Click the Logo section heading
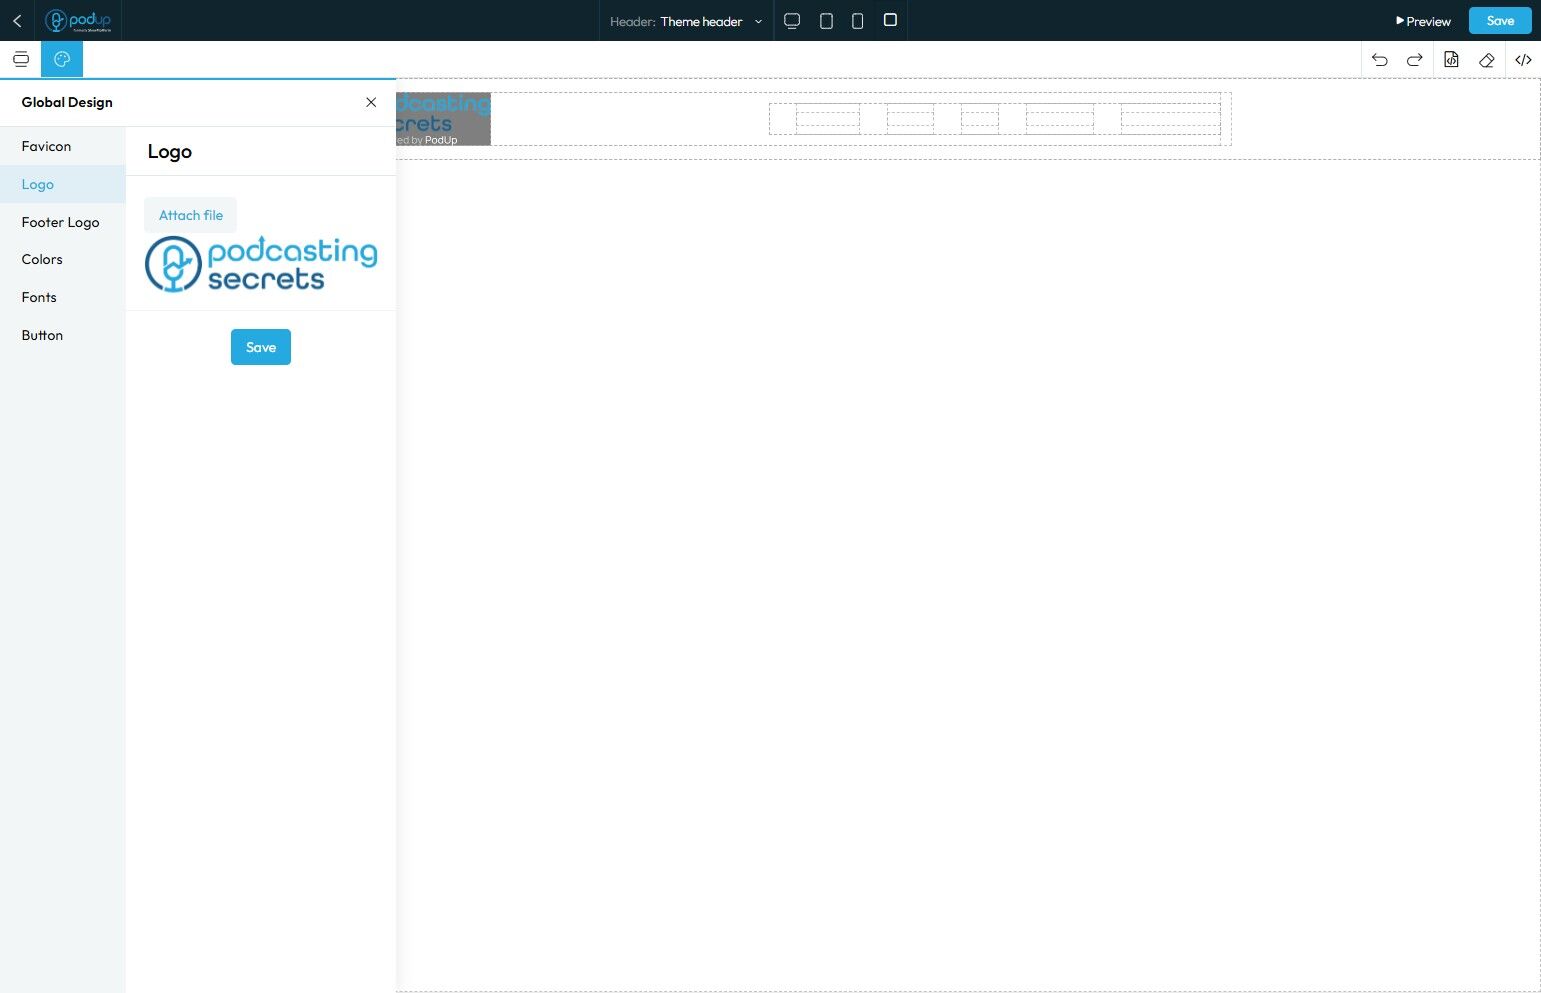Viewport: 1541px width, 993px height. tap(170, 151)
